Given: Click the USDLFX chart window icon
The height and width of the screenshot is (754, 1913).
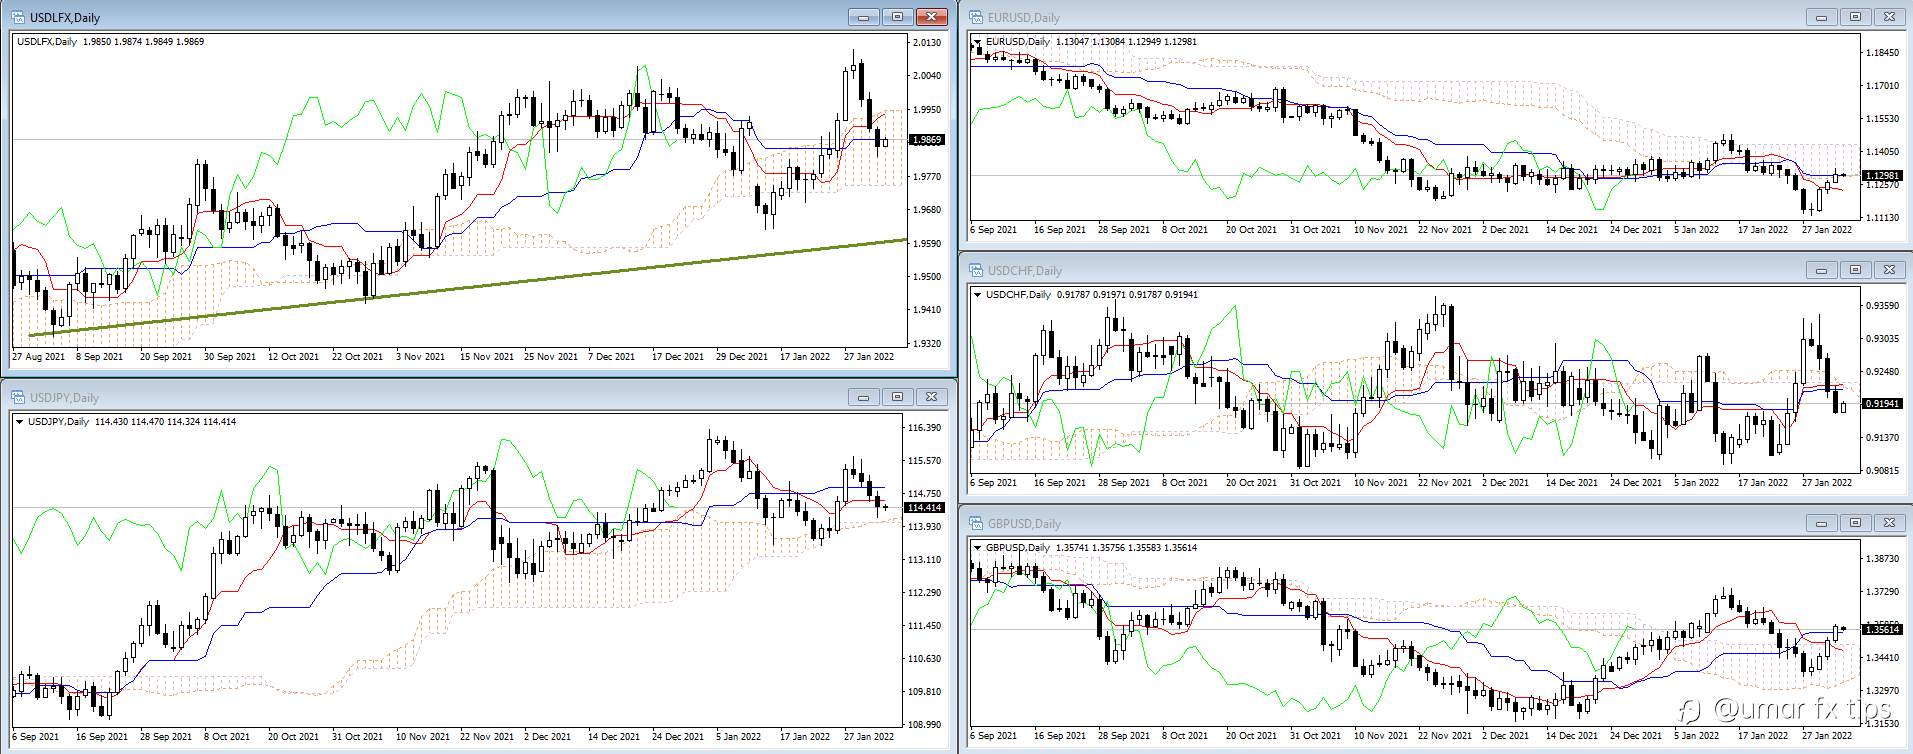Looking at the screenshot, I should pos(18,17).
